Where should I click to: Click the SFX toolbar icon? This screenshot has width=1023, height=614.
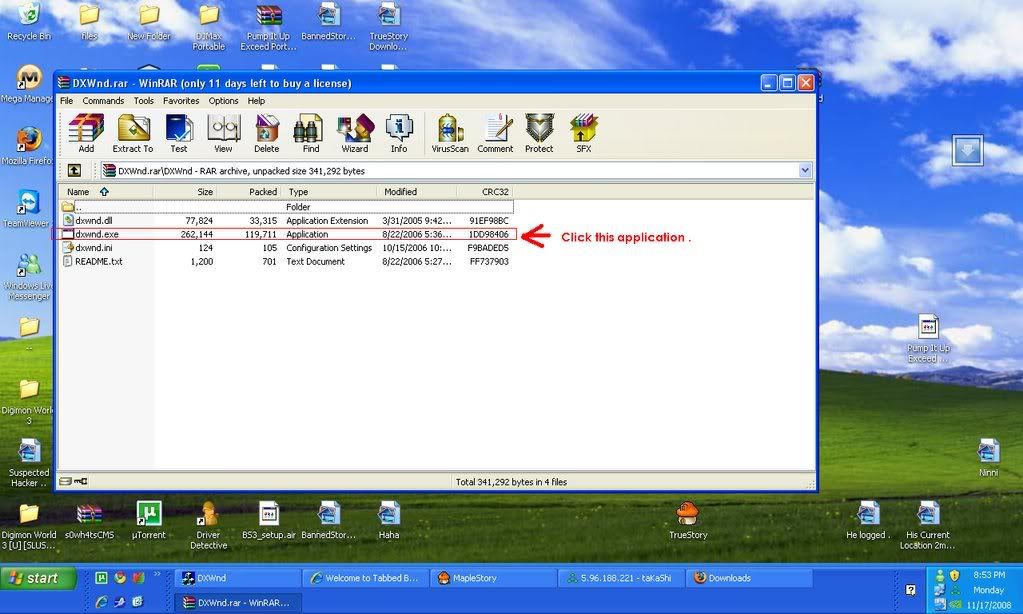click(x=583, y=134)
